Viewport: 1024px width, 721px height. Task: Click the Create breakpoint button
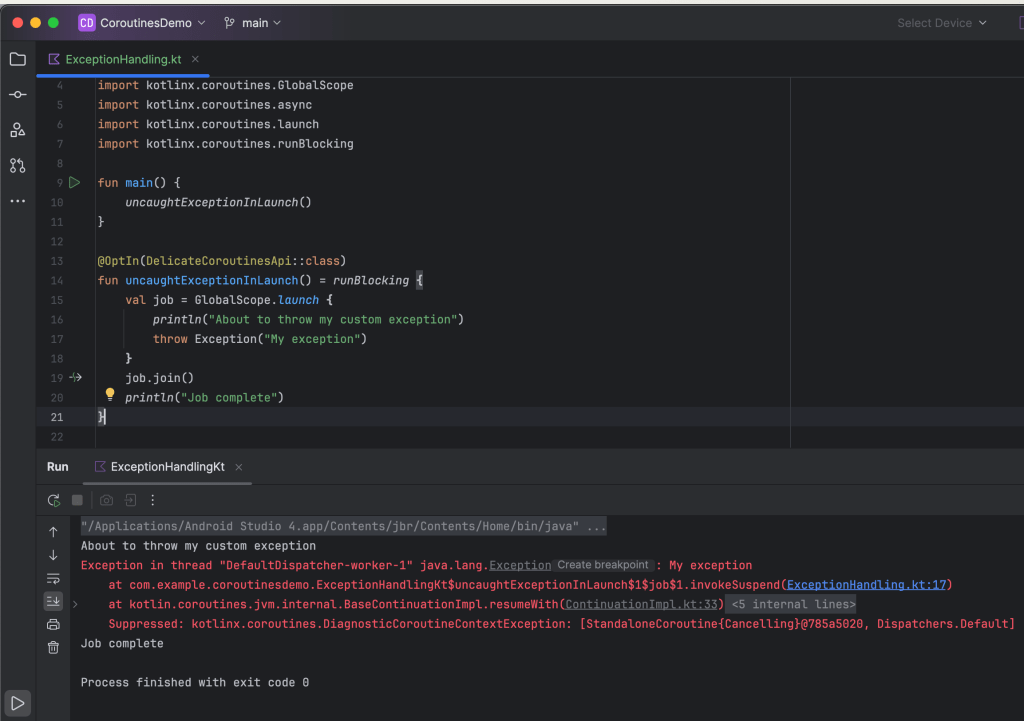(604, 566)
